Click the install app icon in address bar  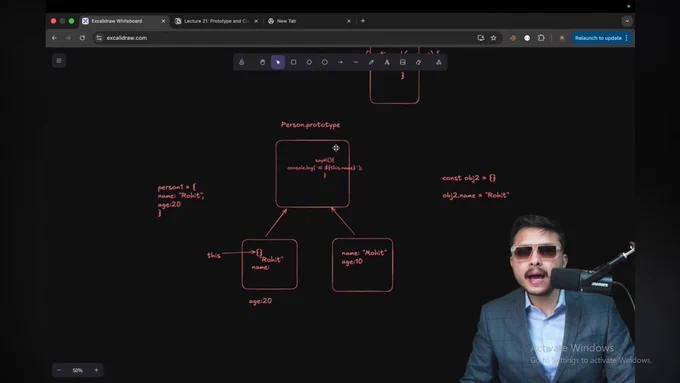point(481,38)
